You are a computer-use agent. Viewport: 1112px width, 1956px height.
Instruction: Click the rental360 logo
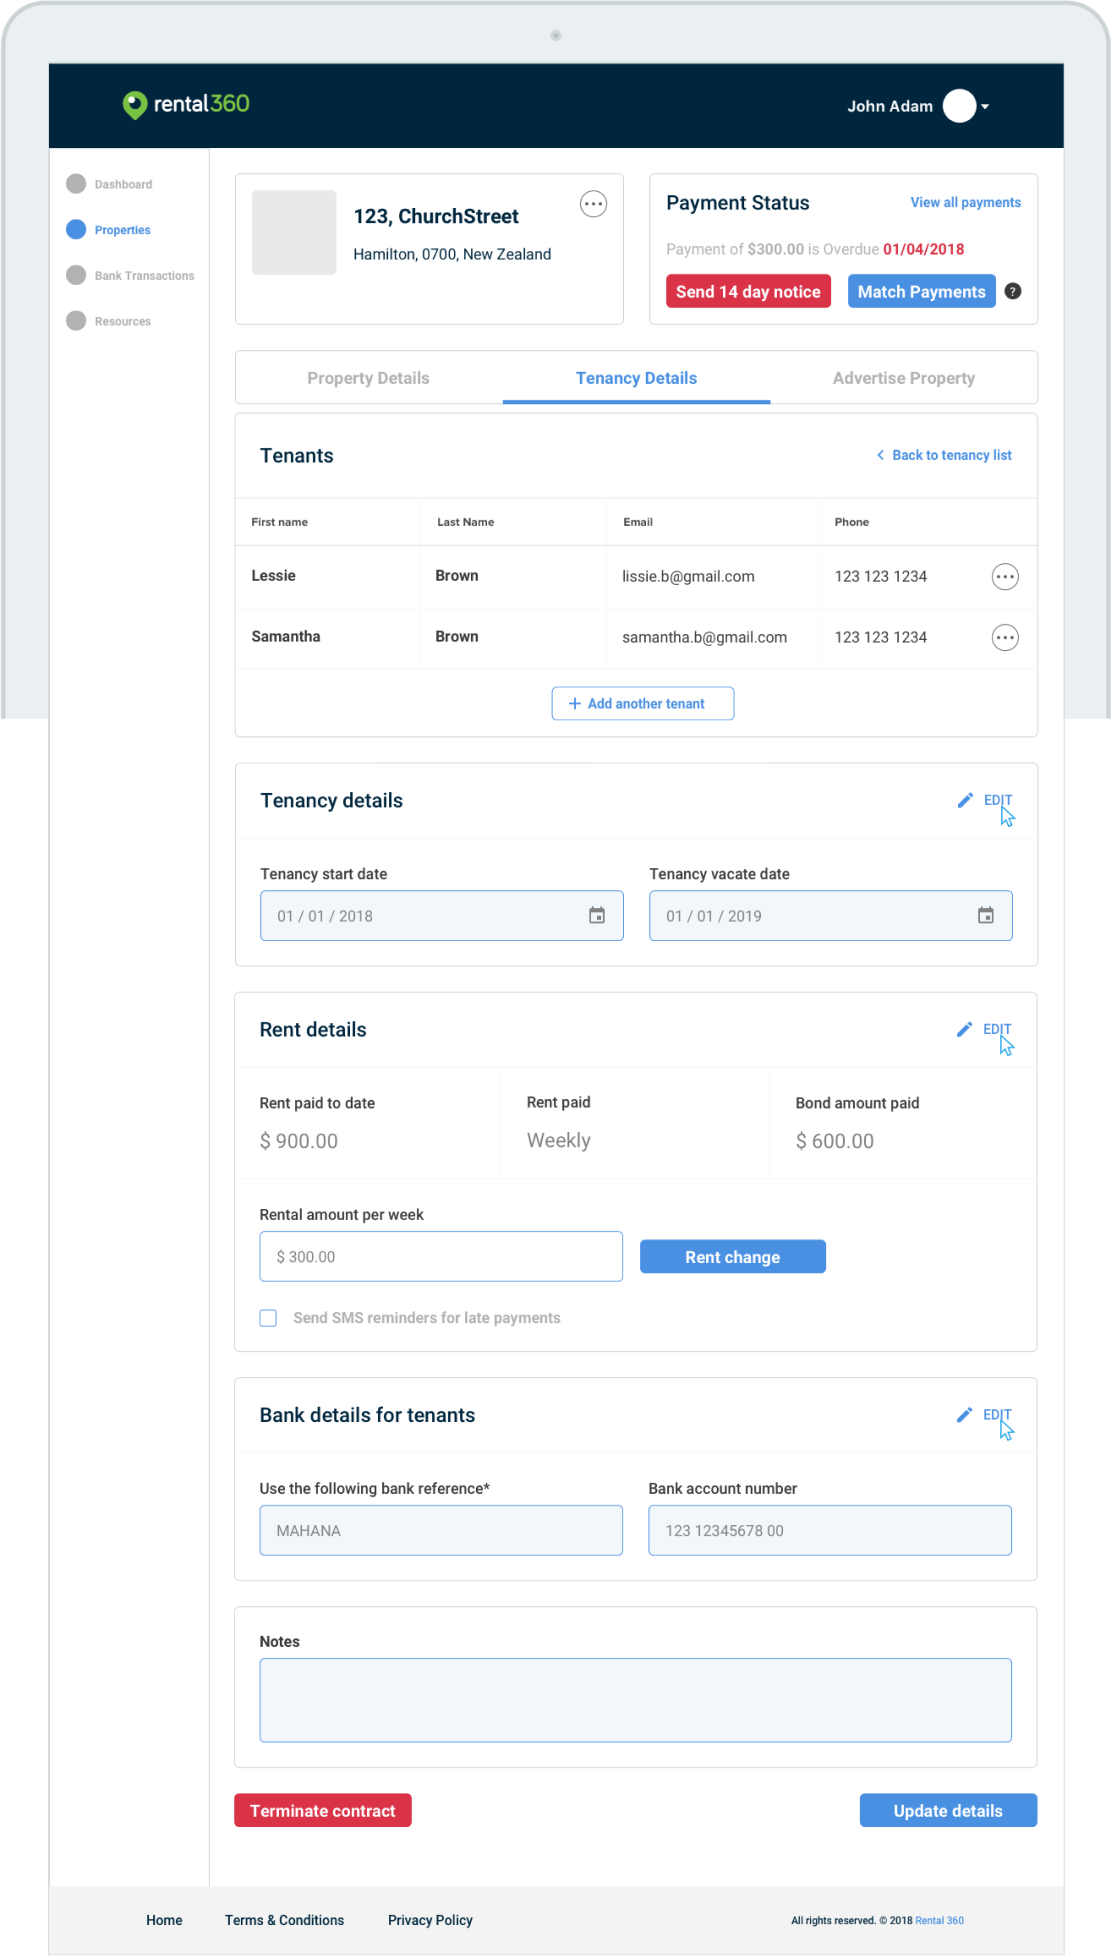tap(186, 104)
